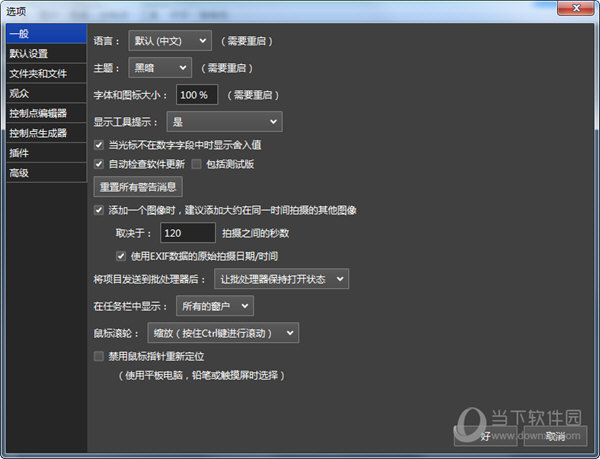Expand the 鼠标滚轮 dropdown
The image size is (600, 459).
tap(223, 333)
